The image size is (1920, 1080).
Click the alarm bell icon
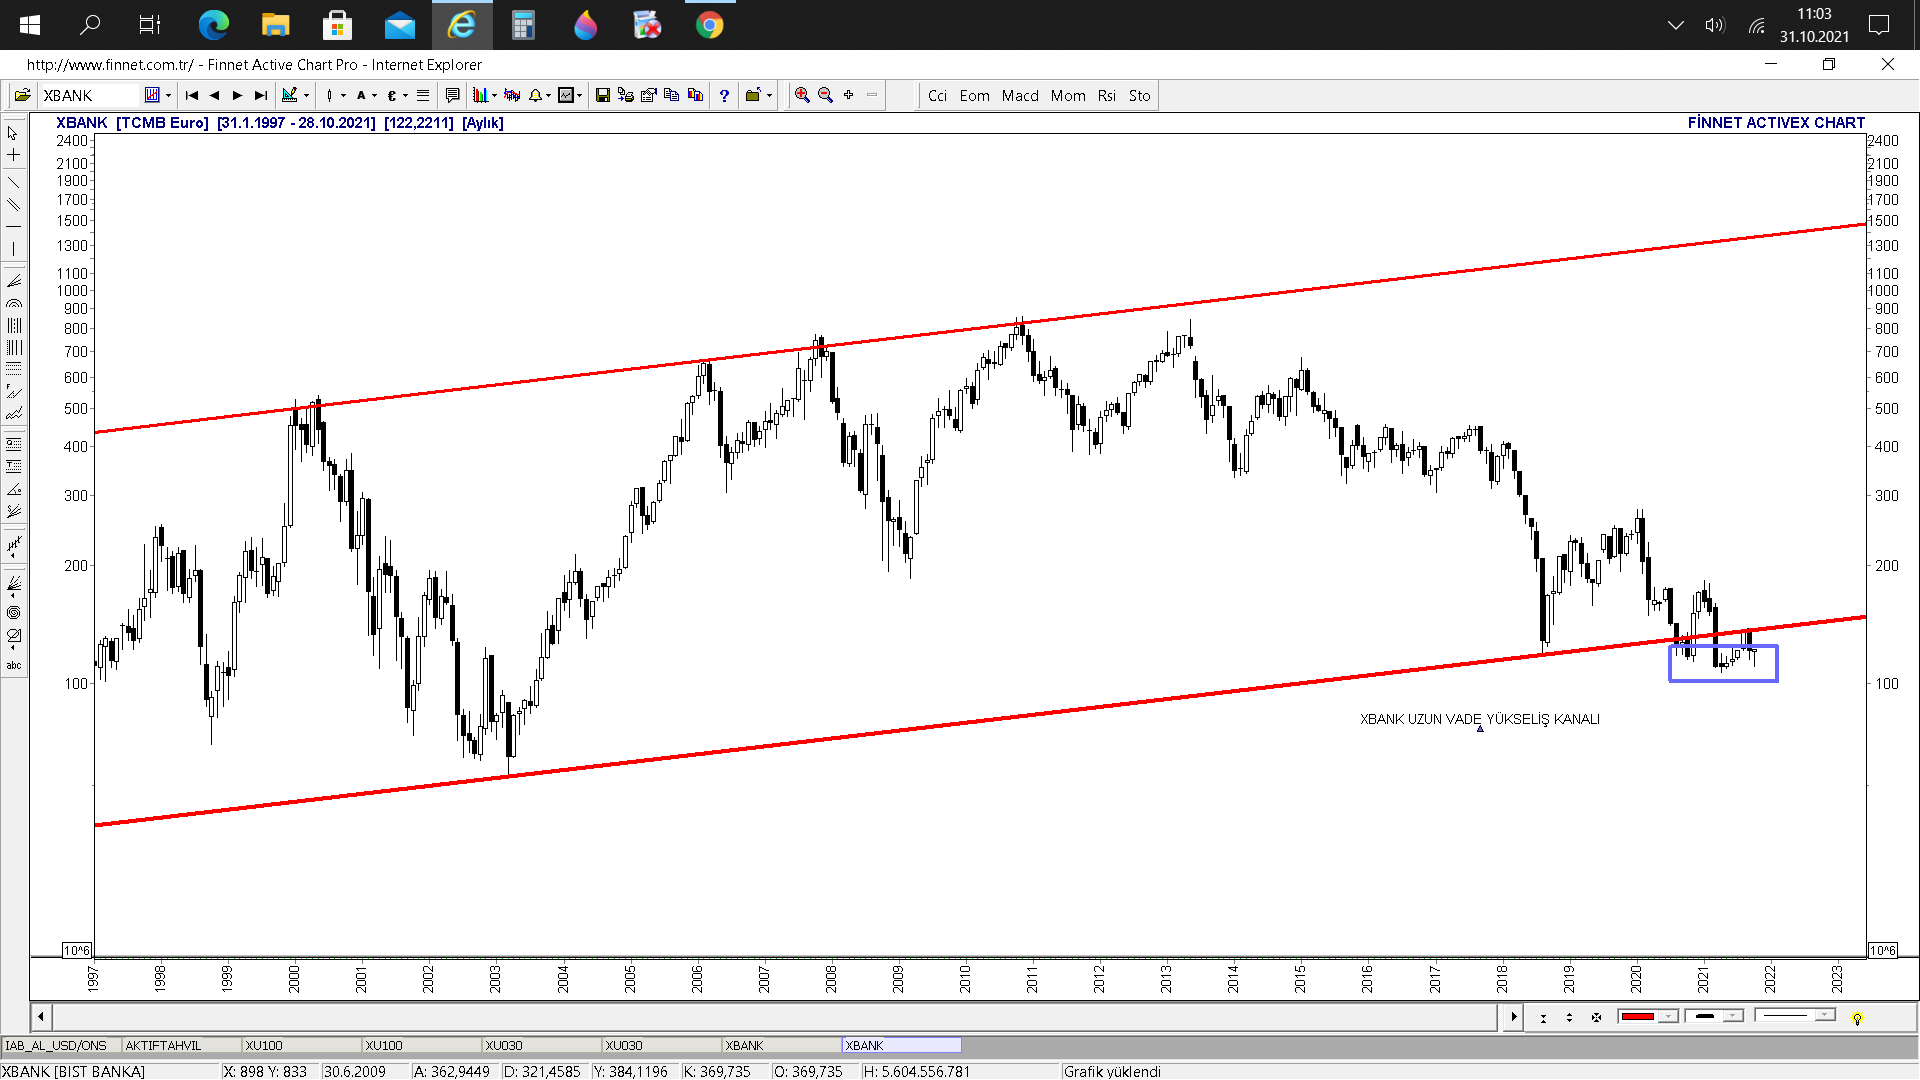pos(535,95)
